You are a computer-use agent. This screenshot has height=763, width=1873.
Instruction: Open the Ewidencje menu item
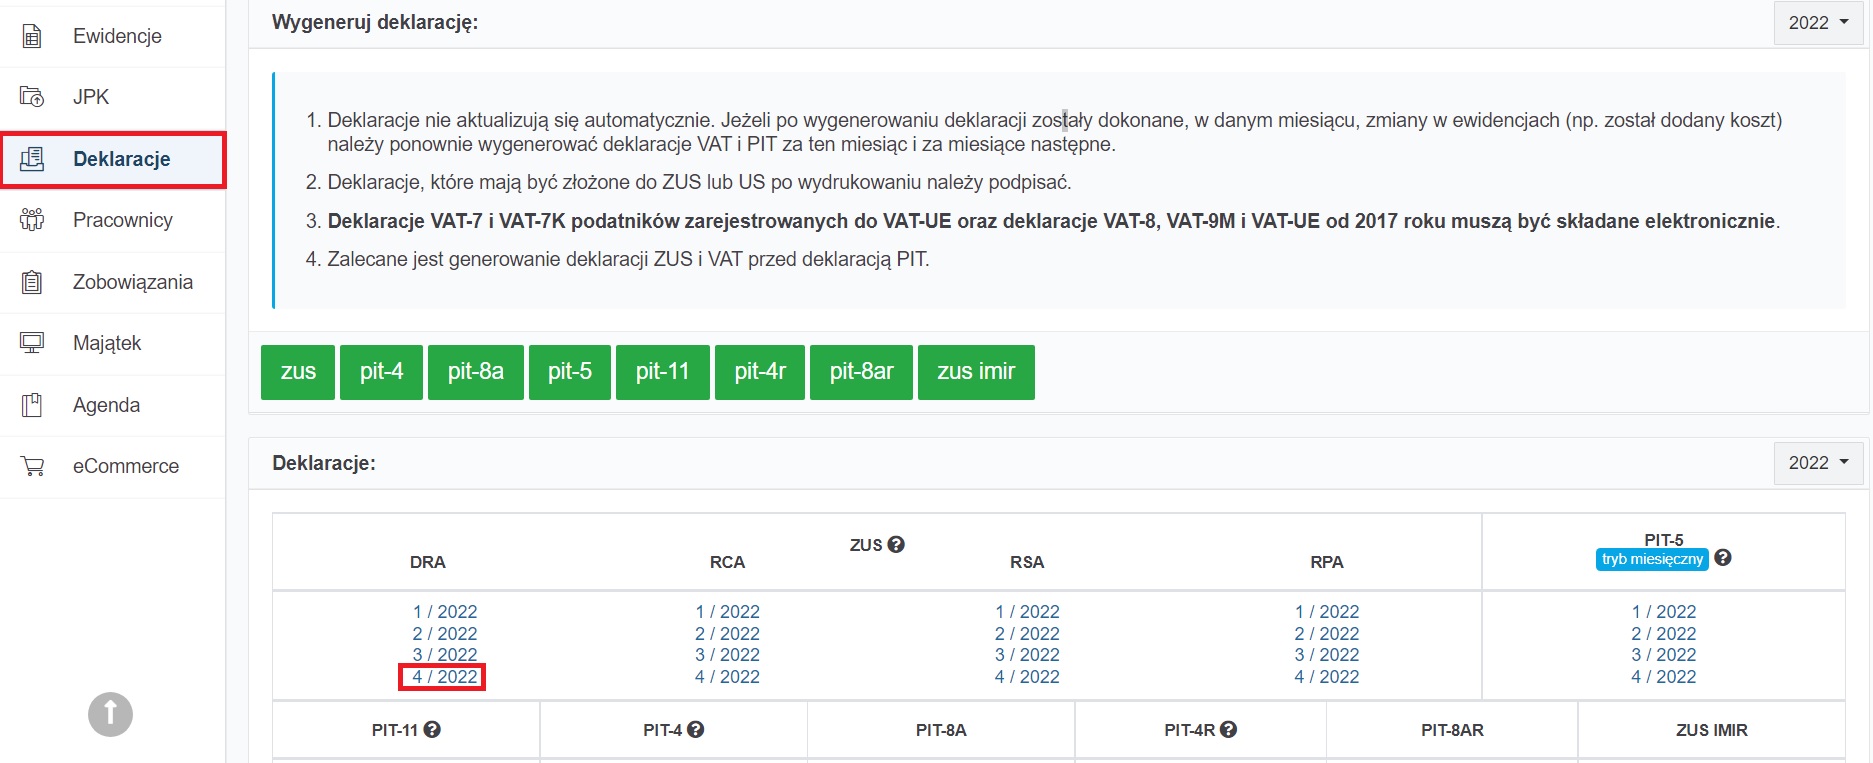[x=112, y=36]
